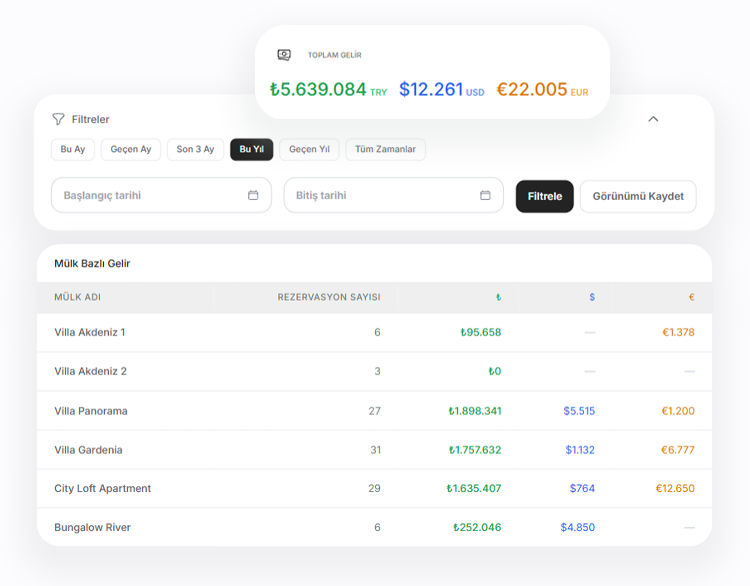This screenshot has height=586, width=750.
Task: Click reservation count 27 for Villa Panorama
Action: (x=375, y=411)
